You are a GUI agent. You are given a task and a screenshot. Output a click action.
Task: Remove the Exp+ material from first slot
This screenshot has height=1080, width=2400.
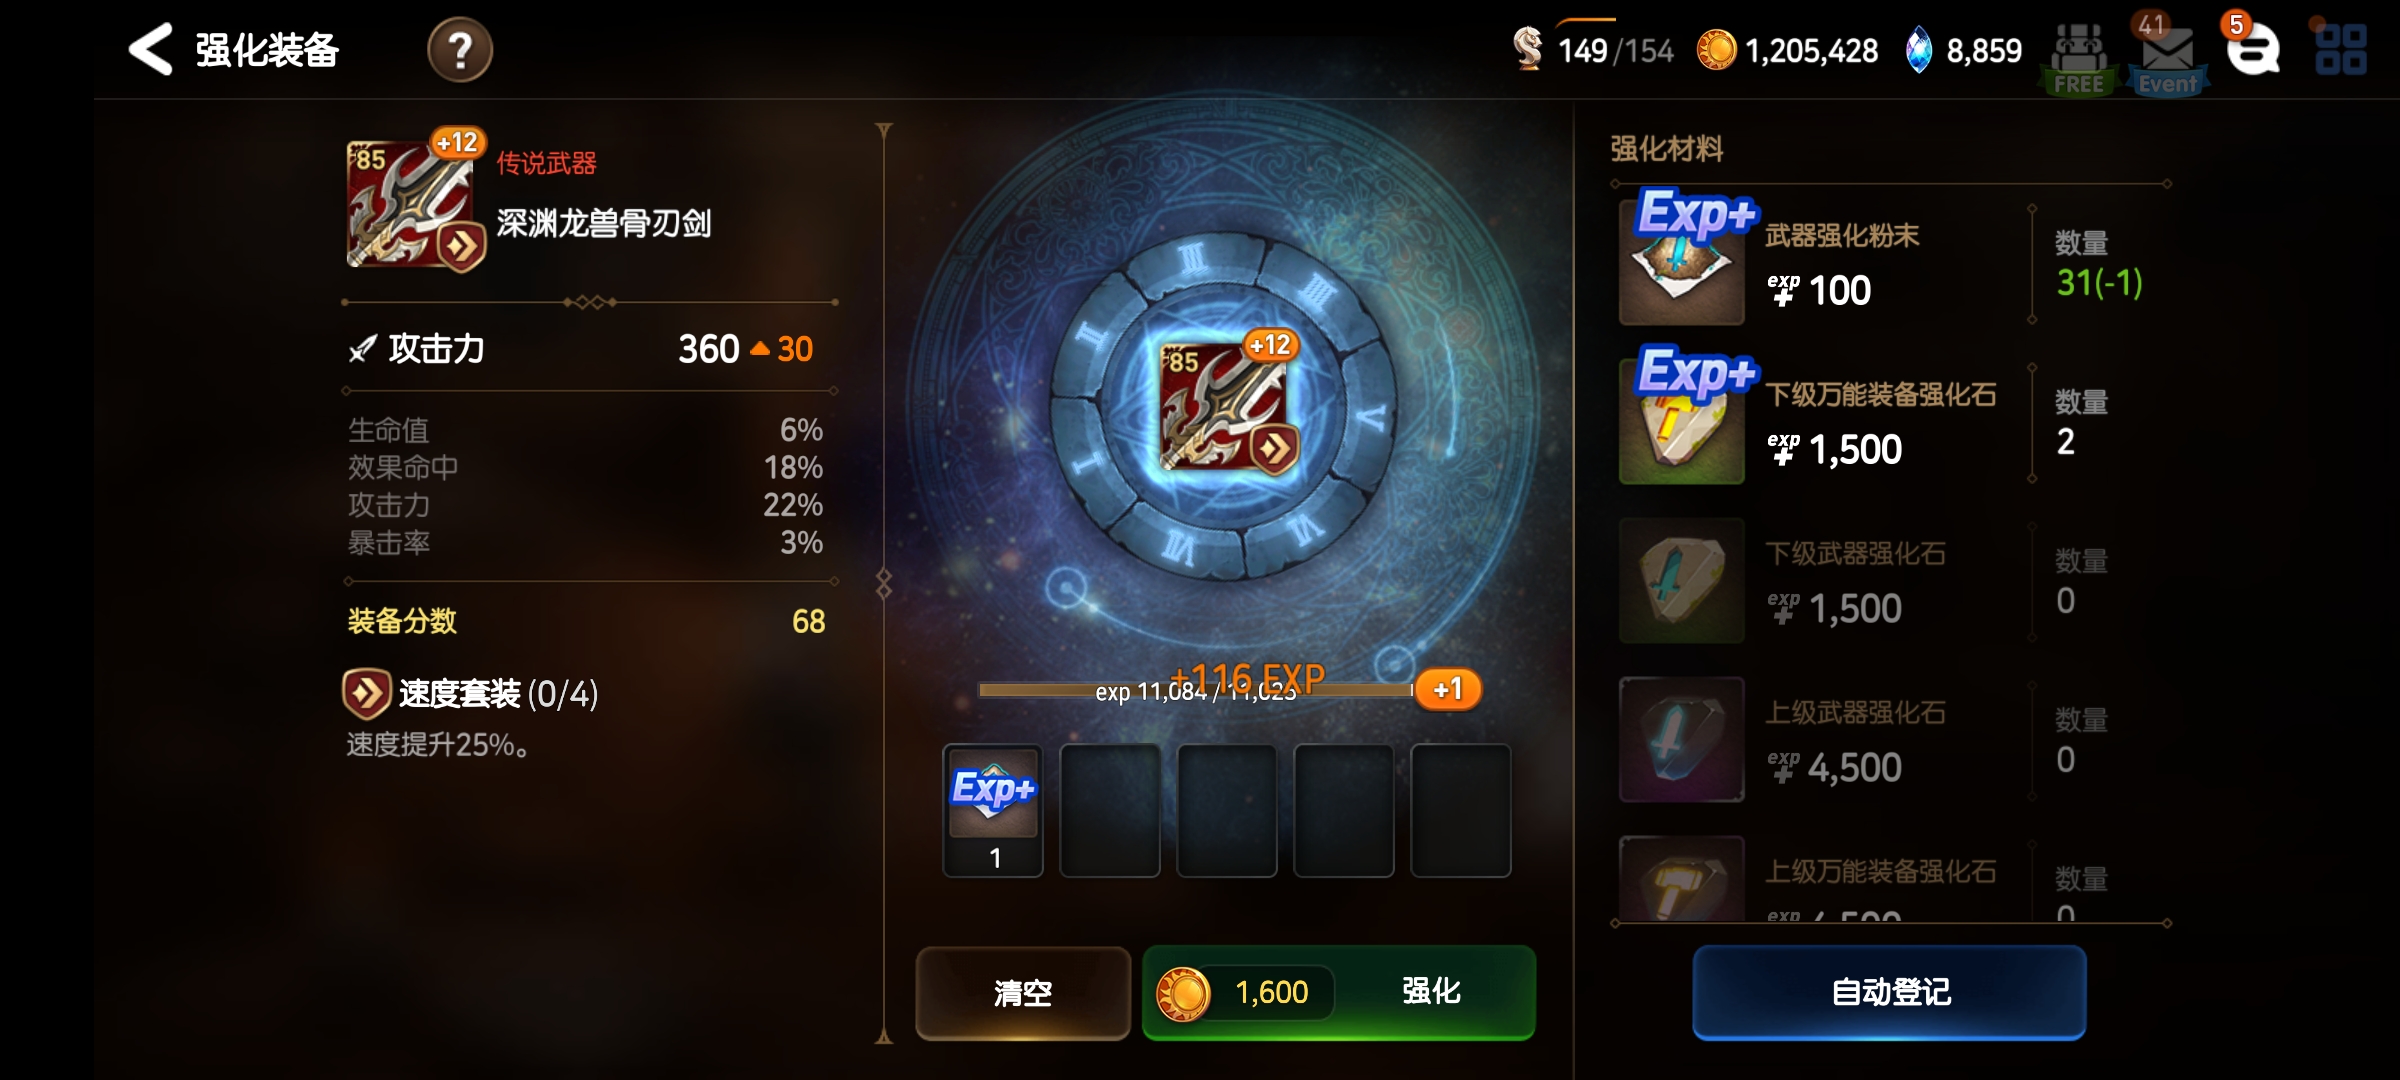(993, 811)
